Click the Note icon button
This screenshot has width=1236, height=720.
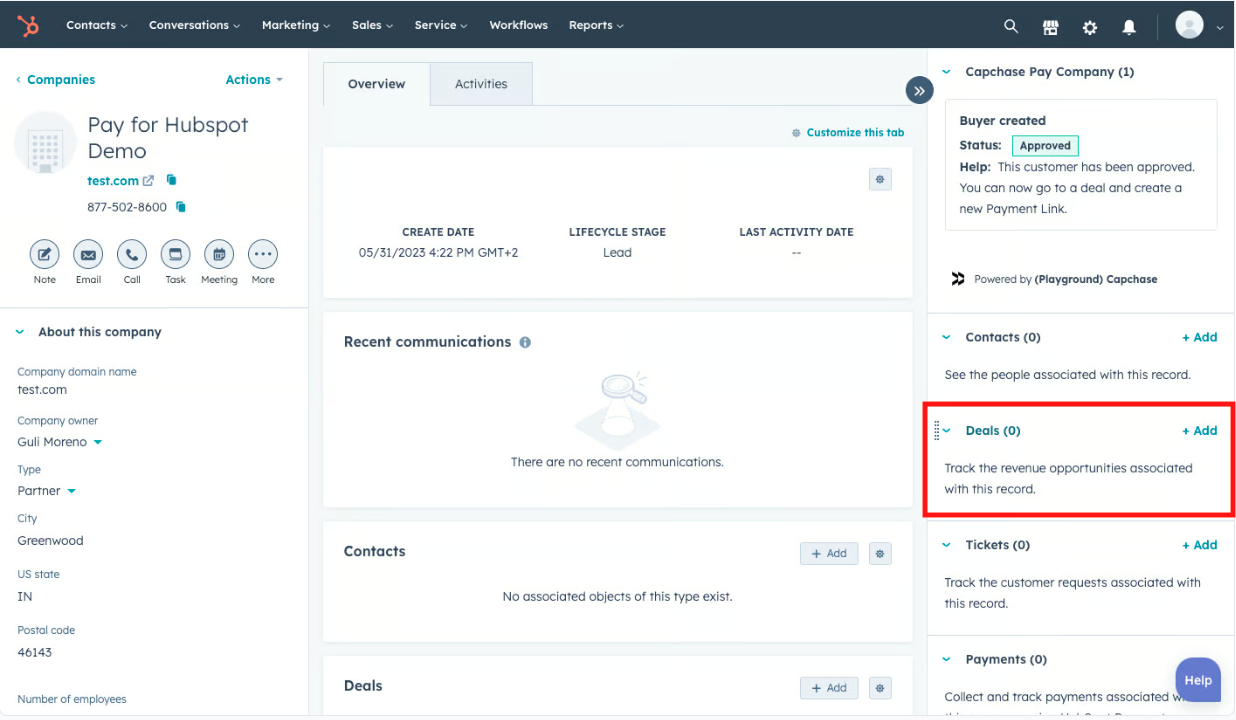(x=44, y=254)
